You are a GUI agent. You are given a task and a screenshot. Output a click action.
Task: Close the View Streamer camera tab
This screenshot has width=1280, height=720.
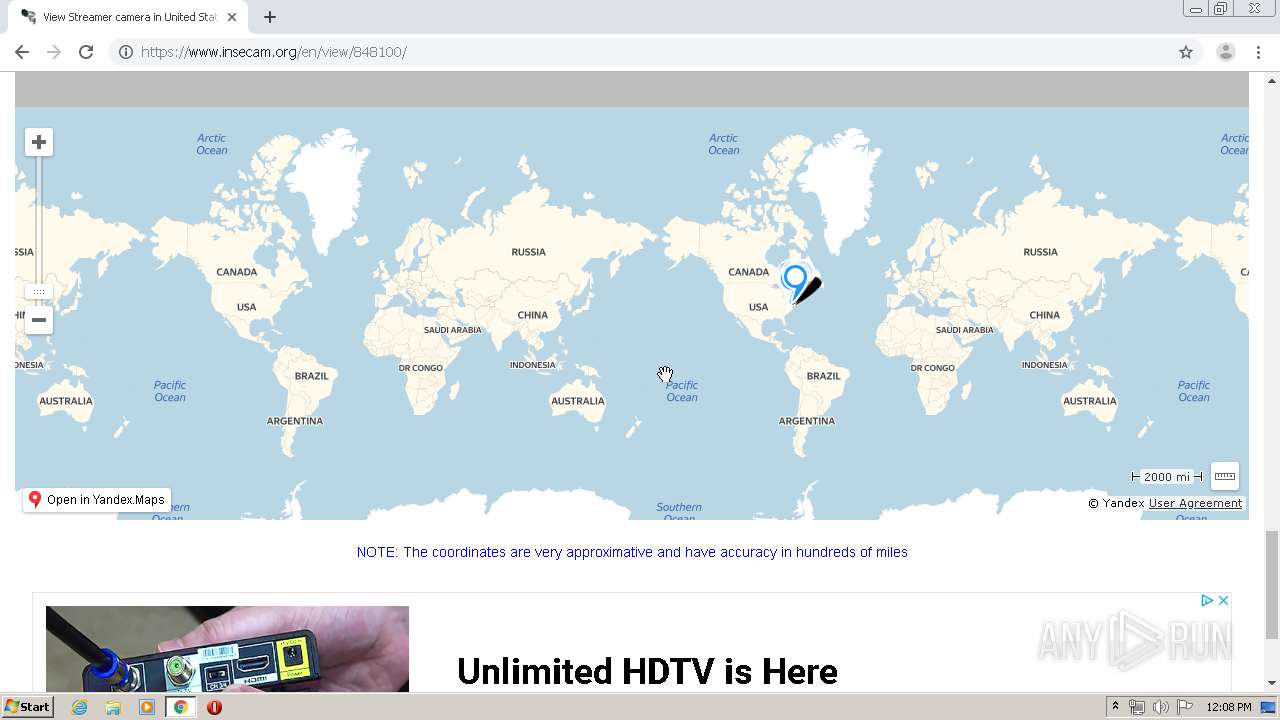(x=234, y=17)
